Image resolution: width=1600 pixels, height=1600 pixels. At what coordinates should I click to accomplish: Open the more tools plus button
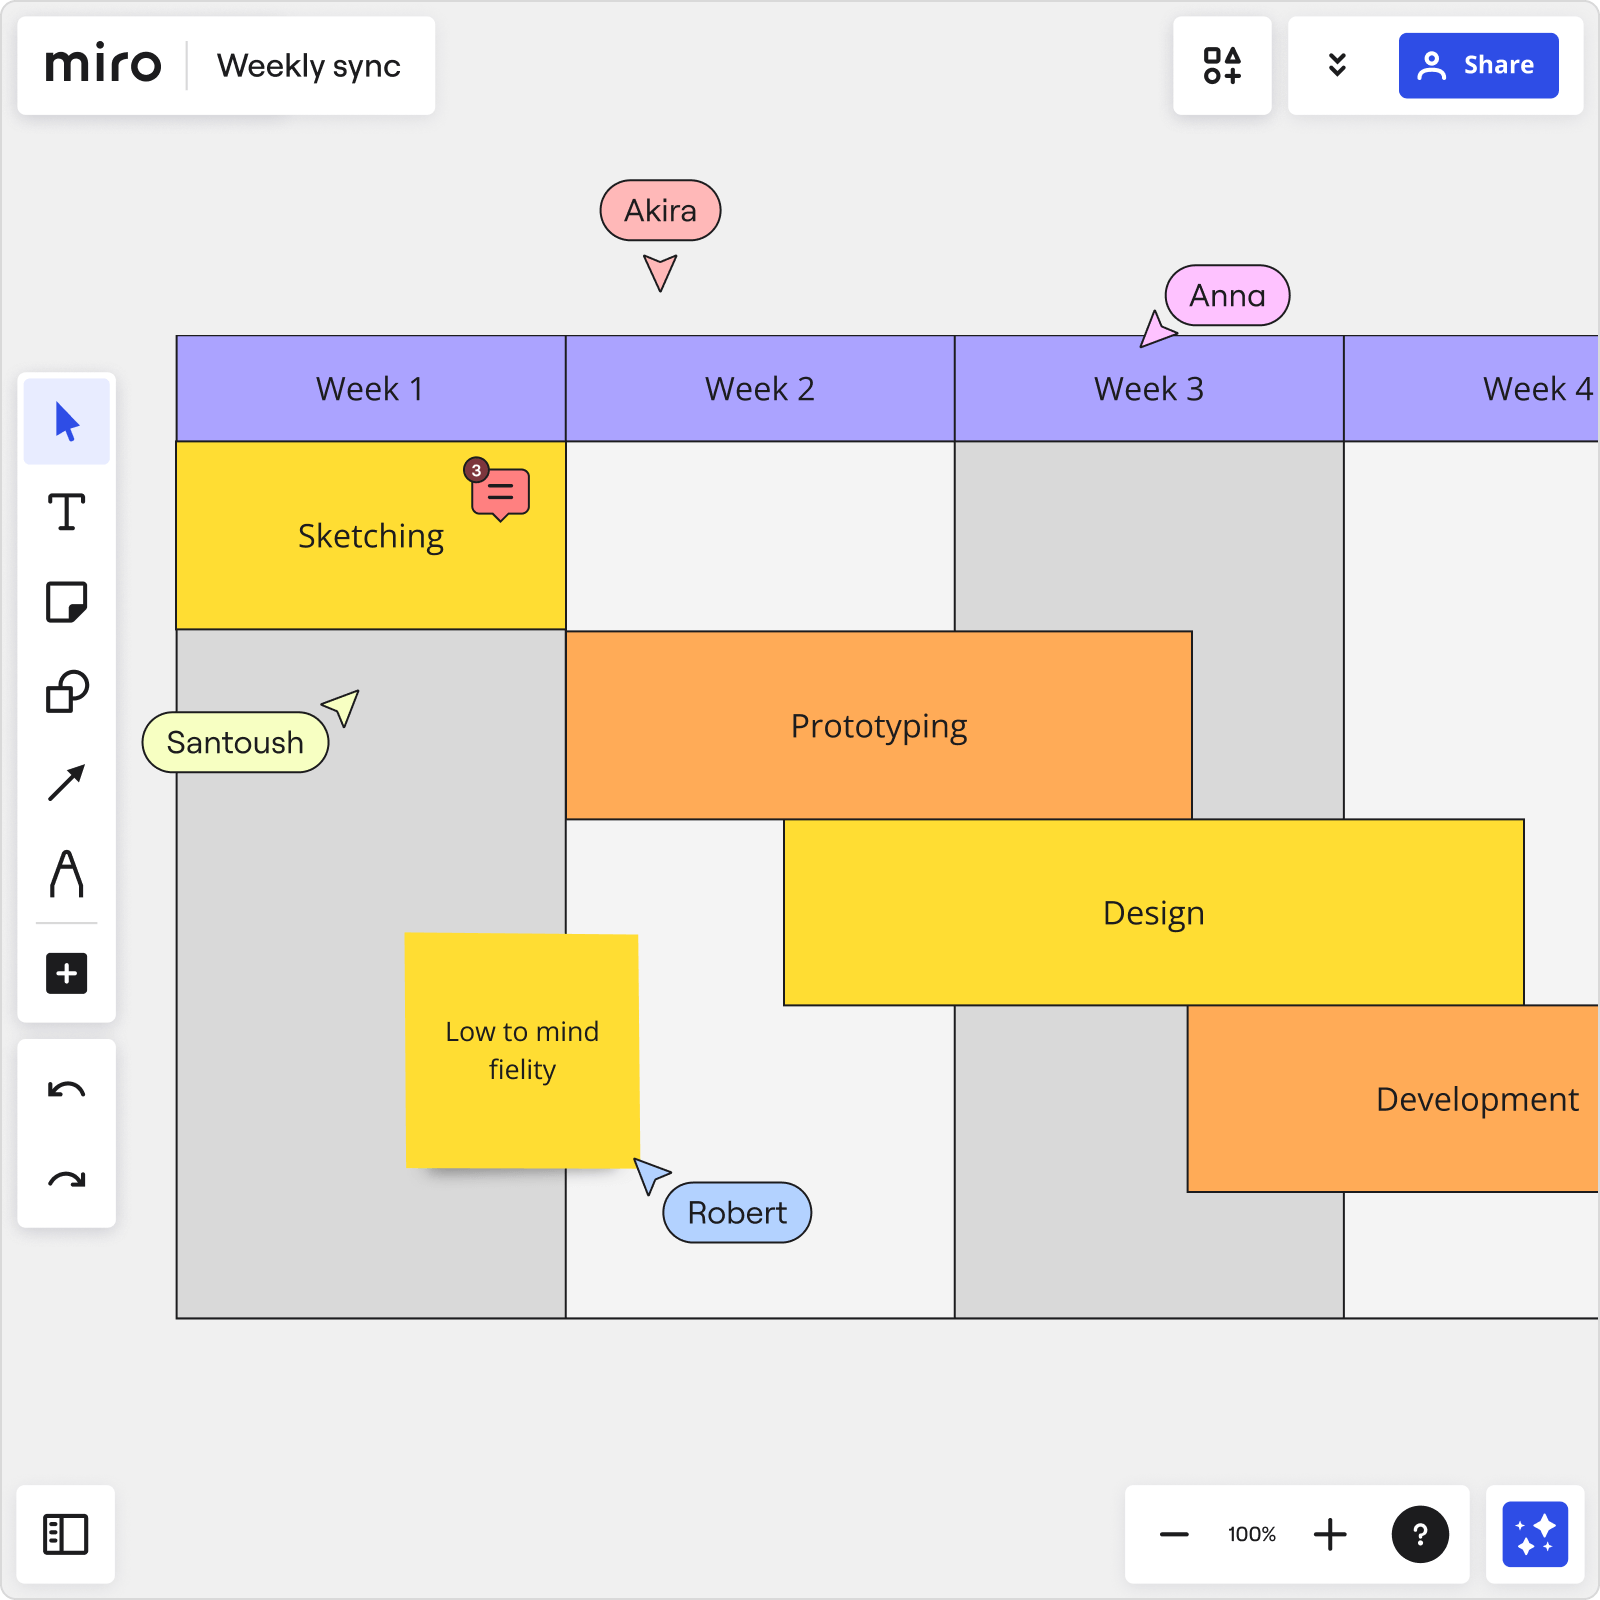point(67,973)
